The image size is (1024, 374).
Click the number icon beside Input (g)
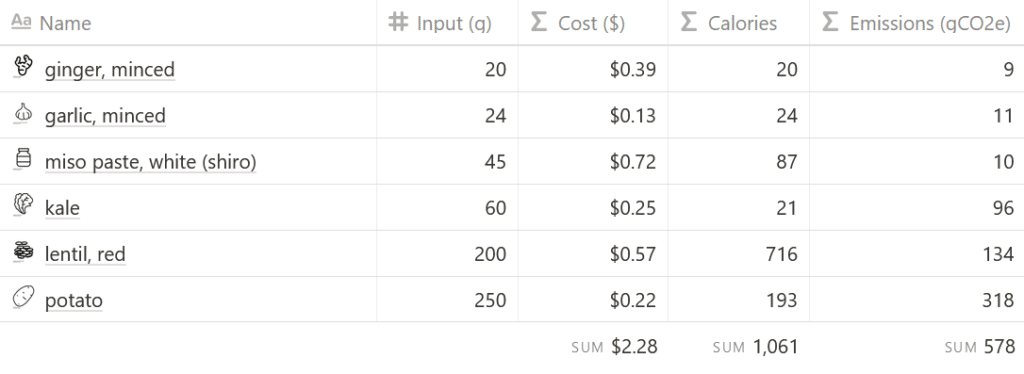coord(398,22)
